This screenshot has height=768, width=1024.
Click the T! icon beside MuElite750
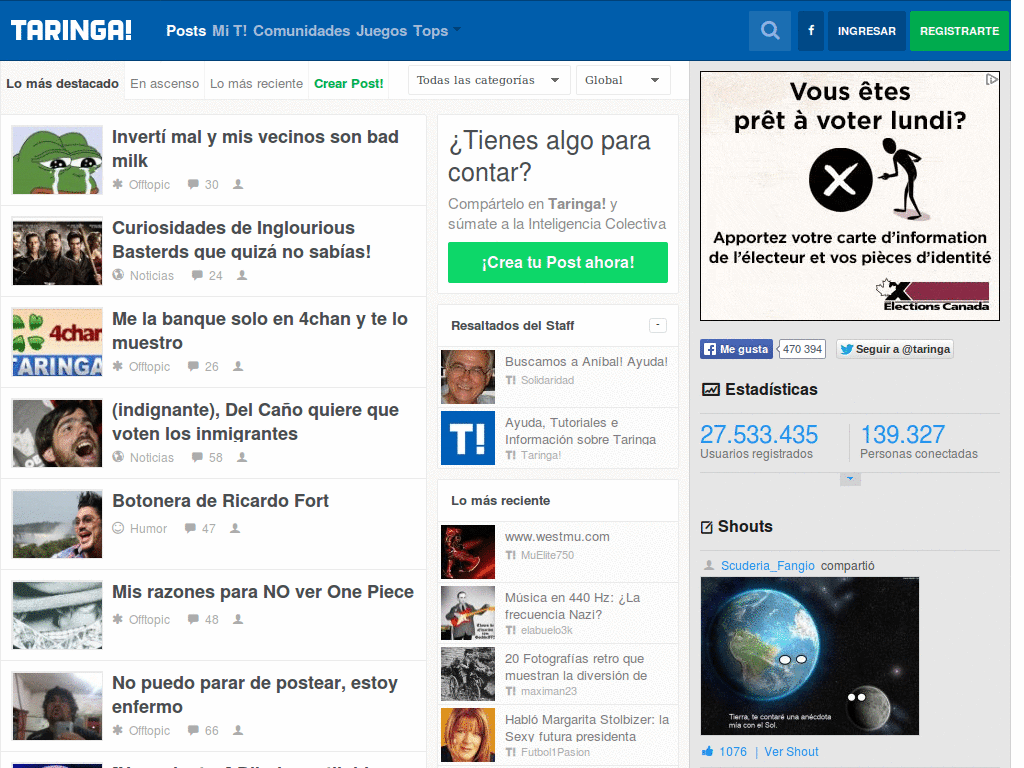point(511,555)
